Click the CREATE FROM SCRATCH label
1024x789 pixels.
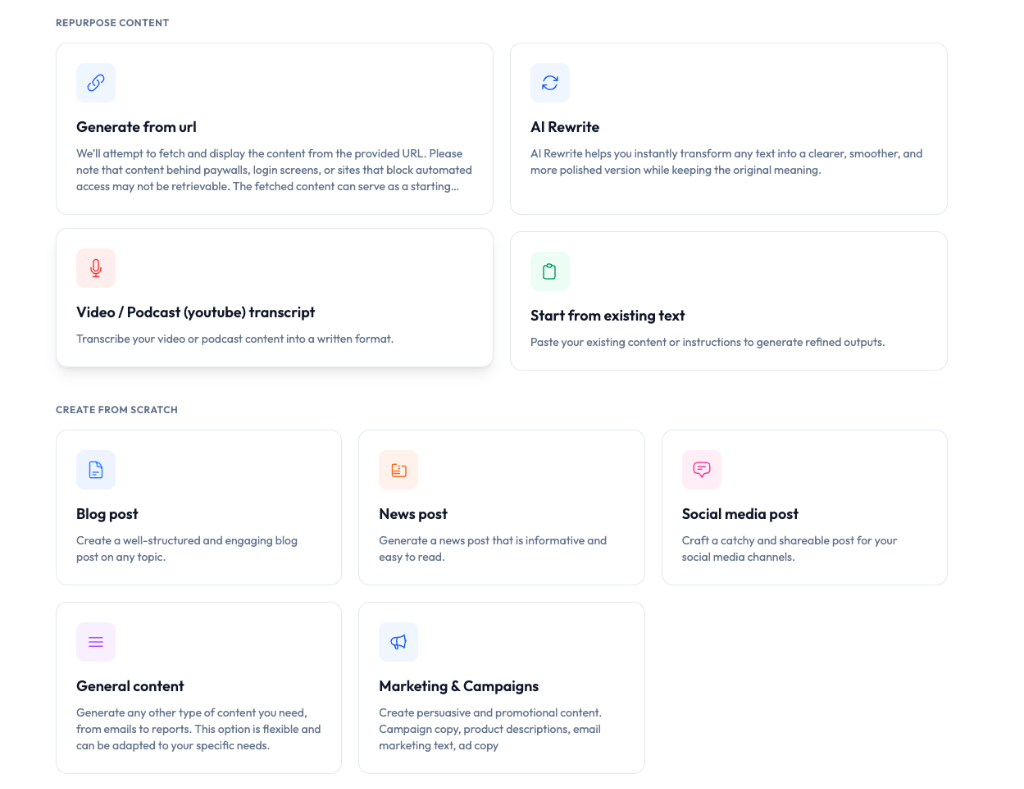118,409
